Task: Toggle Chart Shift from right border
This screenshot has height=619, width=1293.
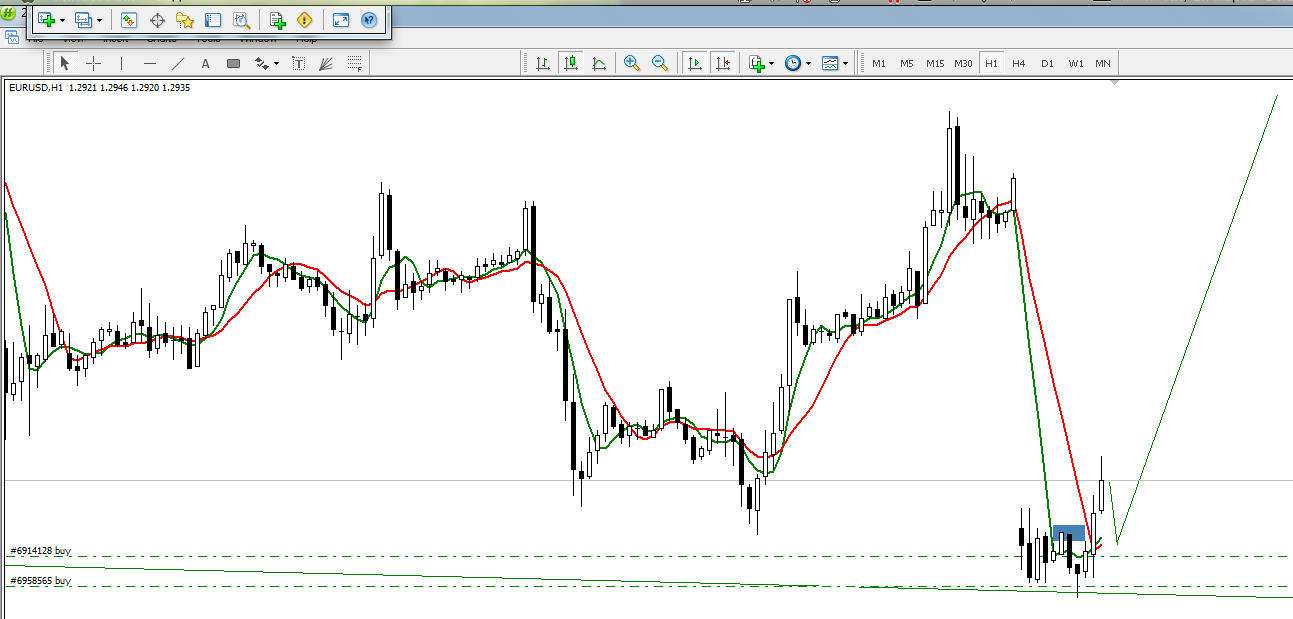Action: coord(723,63)
